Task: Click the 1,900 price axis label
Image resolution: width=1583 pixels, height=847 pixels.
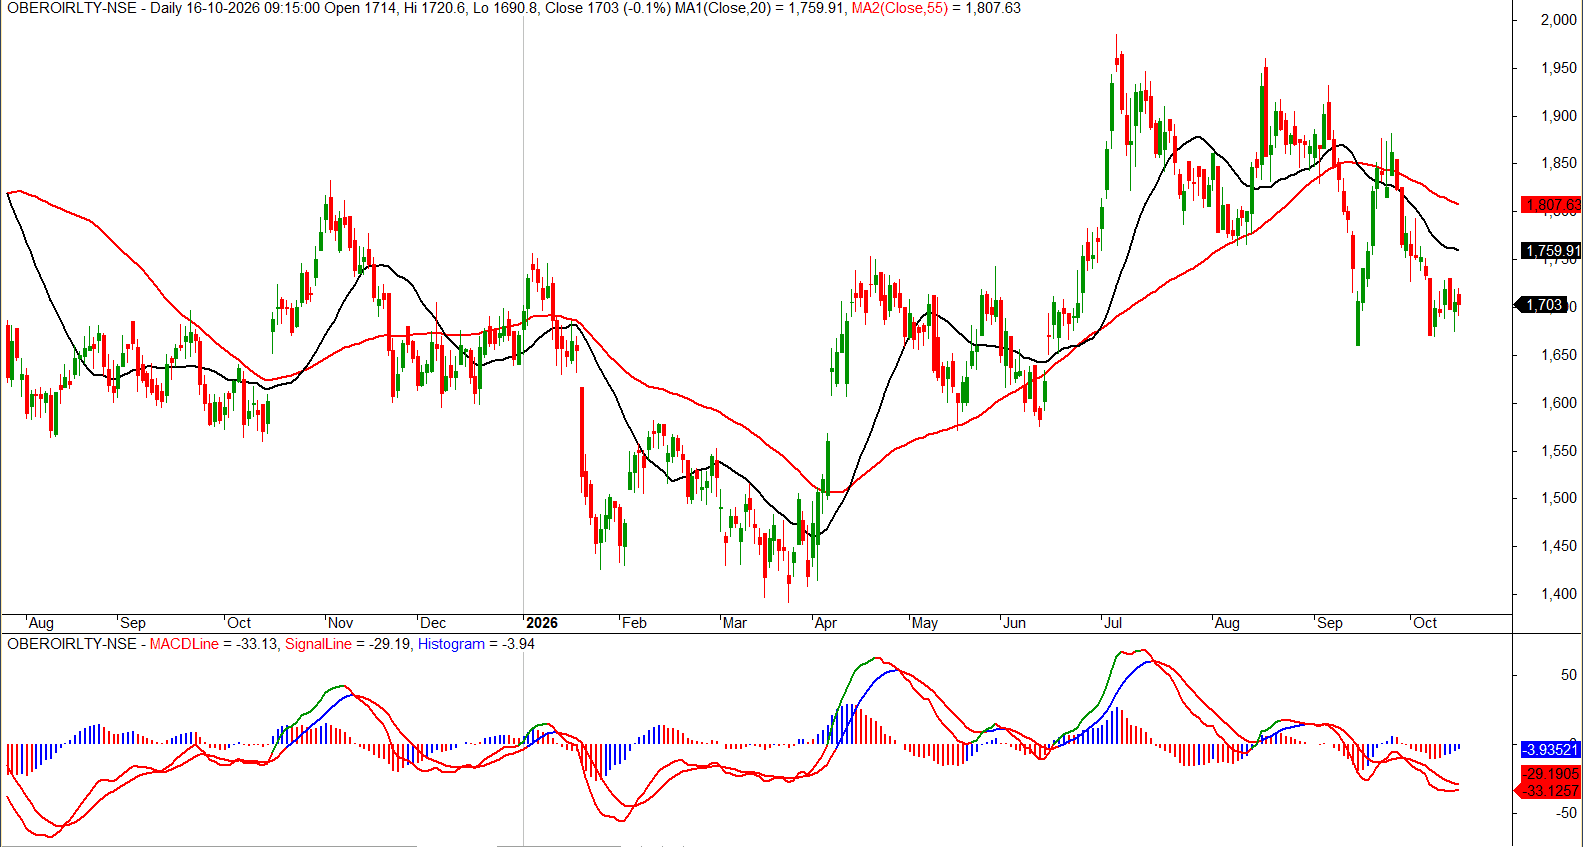Action: click(1559, 116)
